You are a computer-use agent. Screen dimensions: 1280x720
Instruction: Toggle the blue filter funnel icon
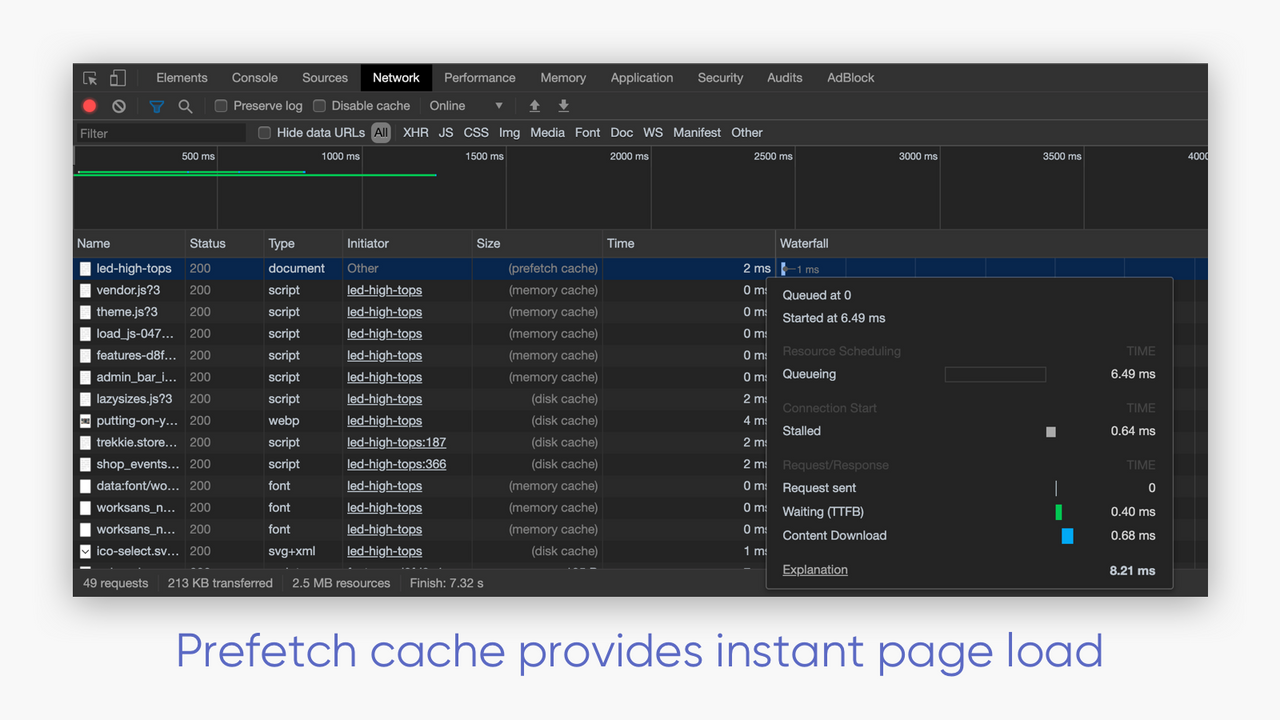coord(156,105)
